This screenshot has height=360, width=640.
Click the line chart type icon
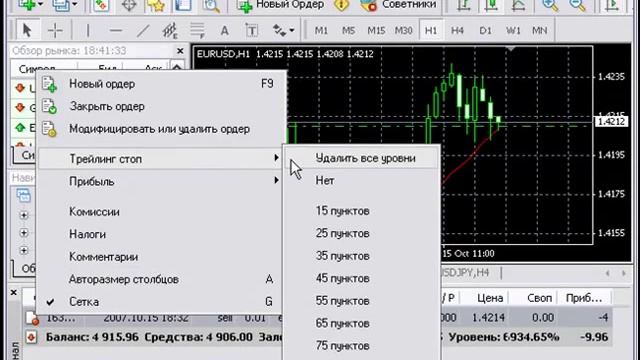tap(518, 5)
